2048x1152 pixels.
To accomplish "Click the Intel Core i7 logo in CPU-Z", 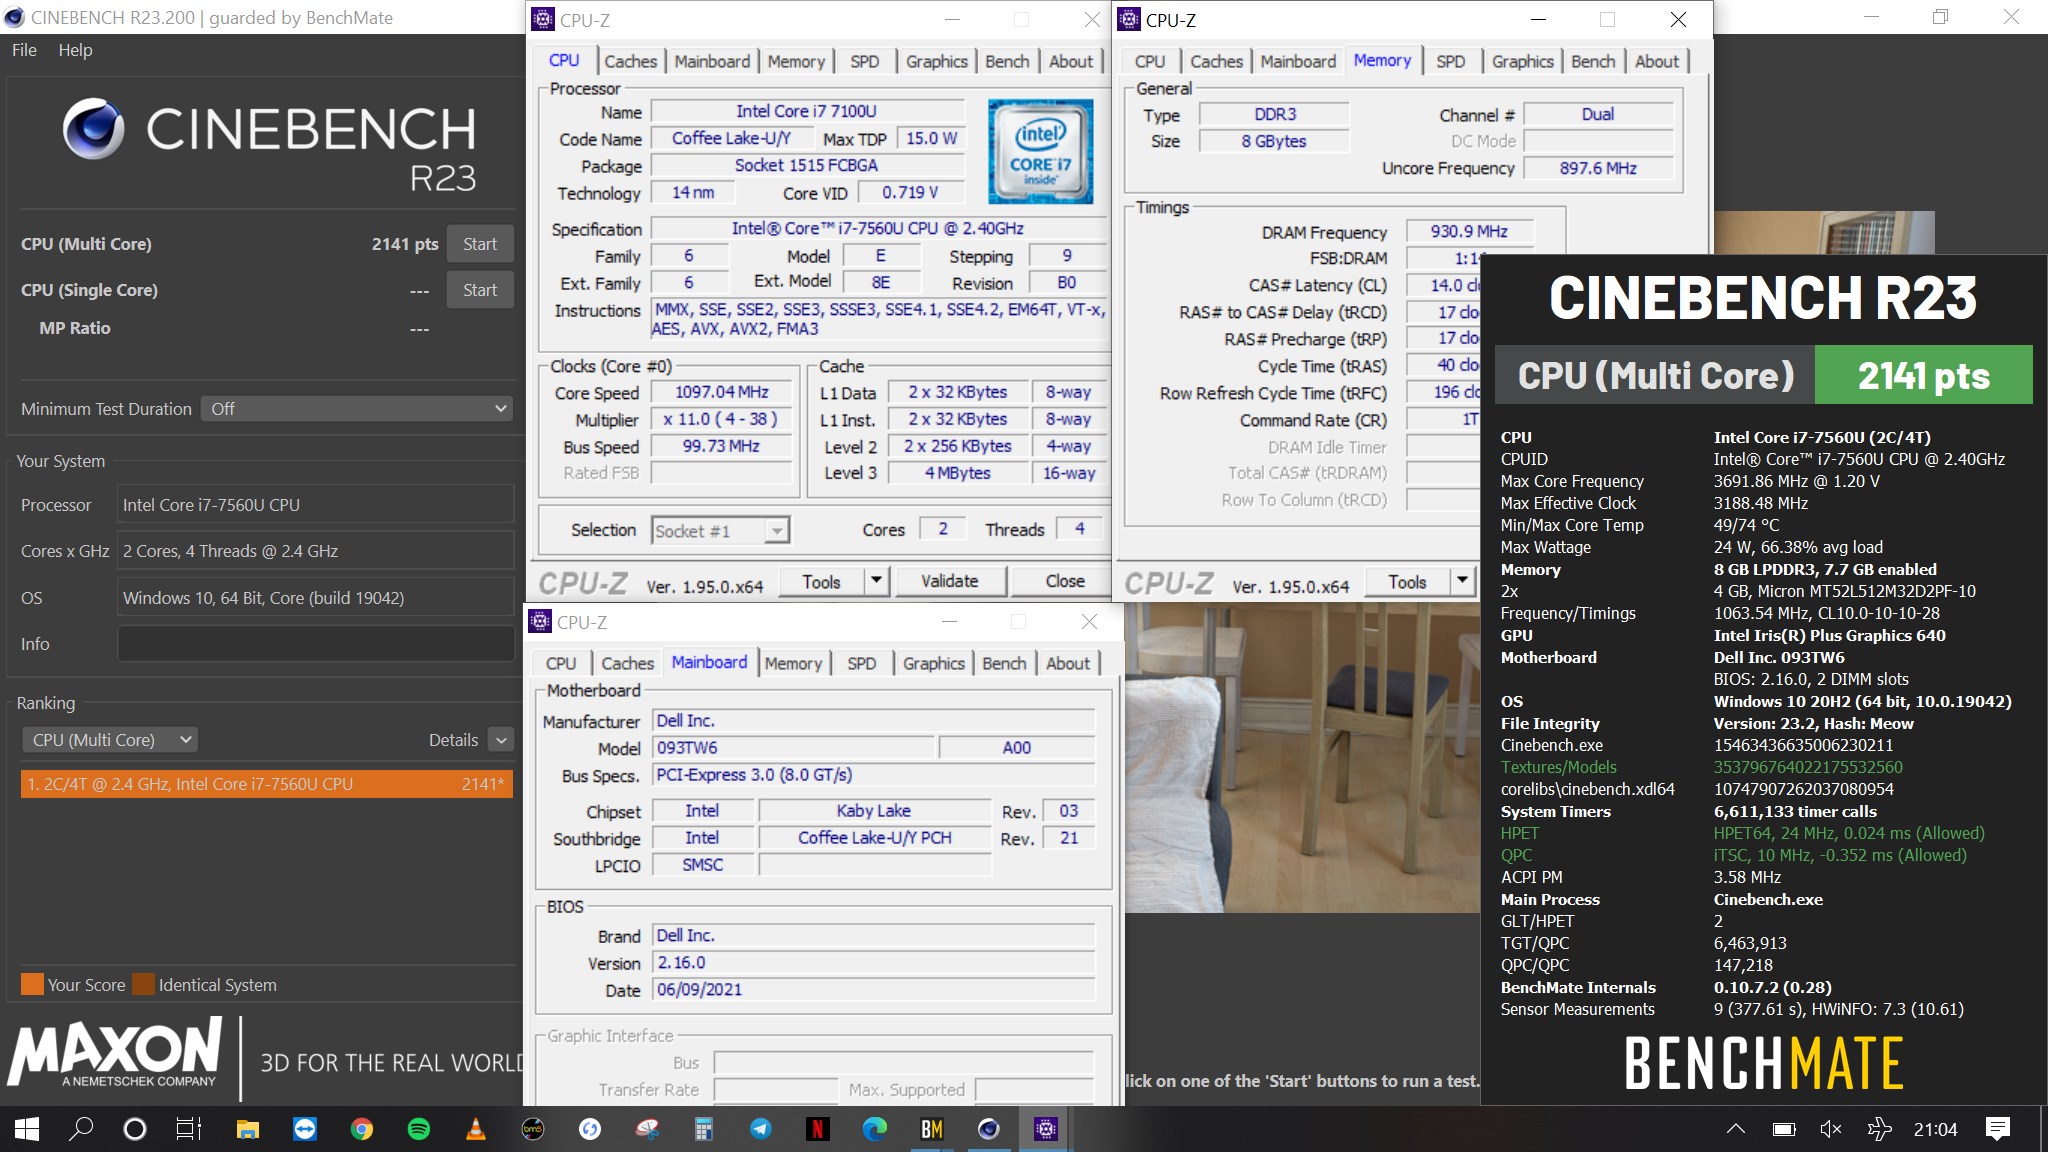I will [1040, 151].
